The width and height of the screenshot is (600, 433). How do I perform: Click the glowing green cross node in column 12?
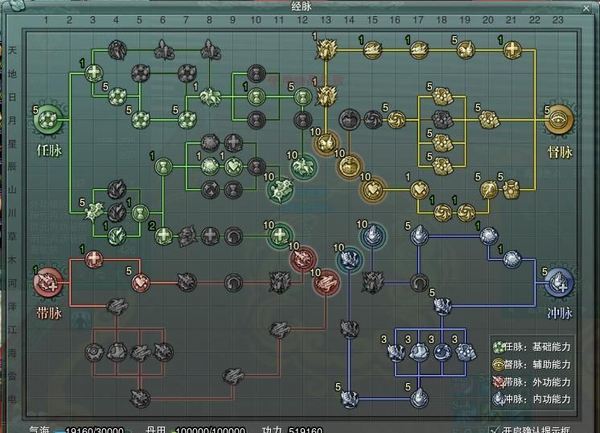tap(302, 97)
